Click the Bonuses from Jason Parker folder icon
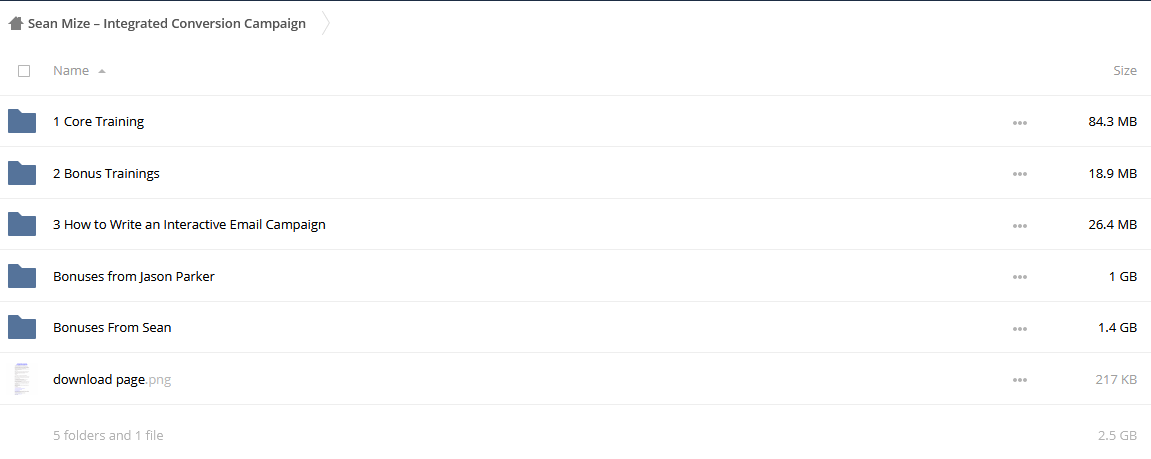The image size is (1151, 459). [x=22, y=276]
